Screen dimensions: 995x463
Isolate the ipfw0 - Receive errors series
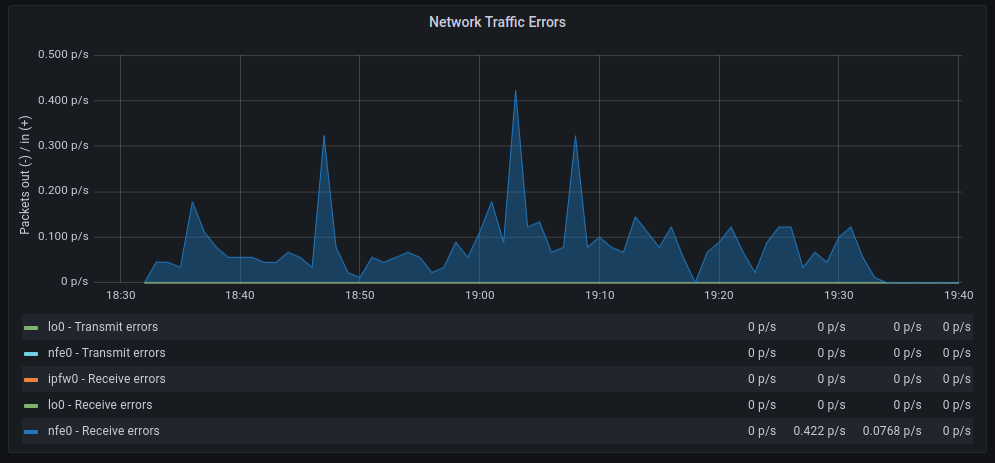pyautogui.click(x=106, y=379)
